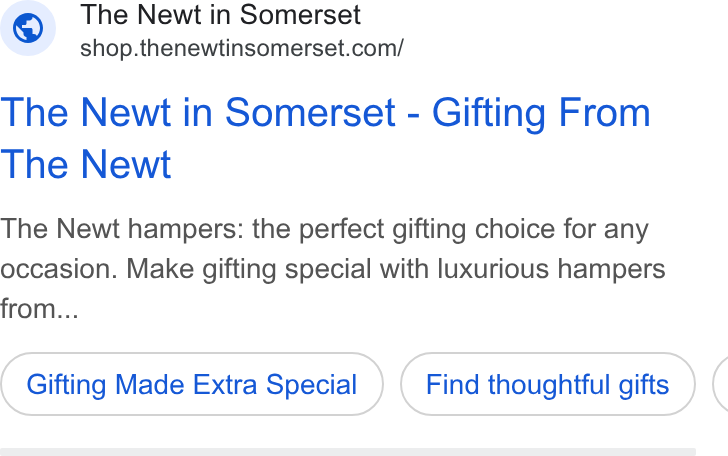Screen dimensions: 728x456
Task: Click "perfect gifting choice" in the description
Action: pyautogui.click(x=427, y=229)
